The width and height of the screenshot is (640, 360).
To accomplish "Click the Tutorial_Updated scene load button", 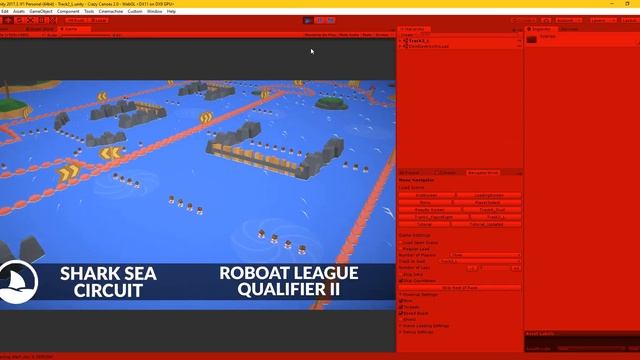I will [486, 224].
